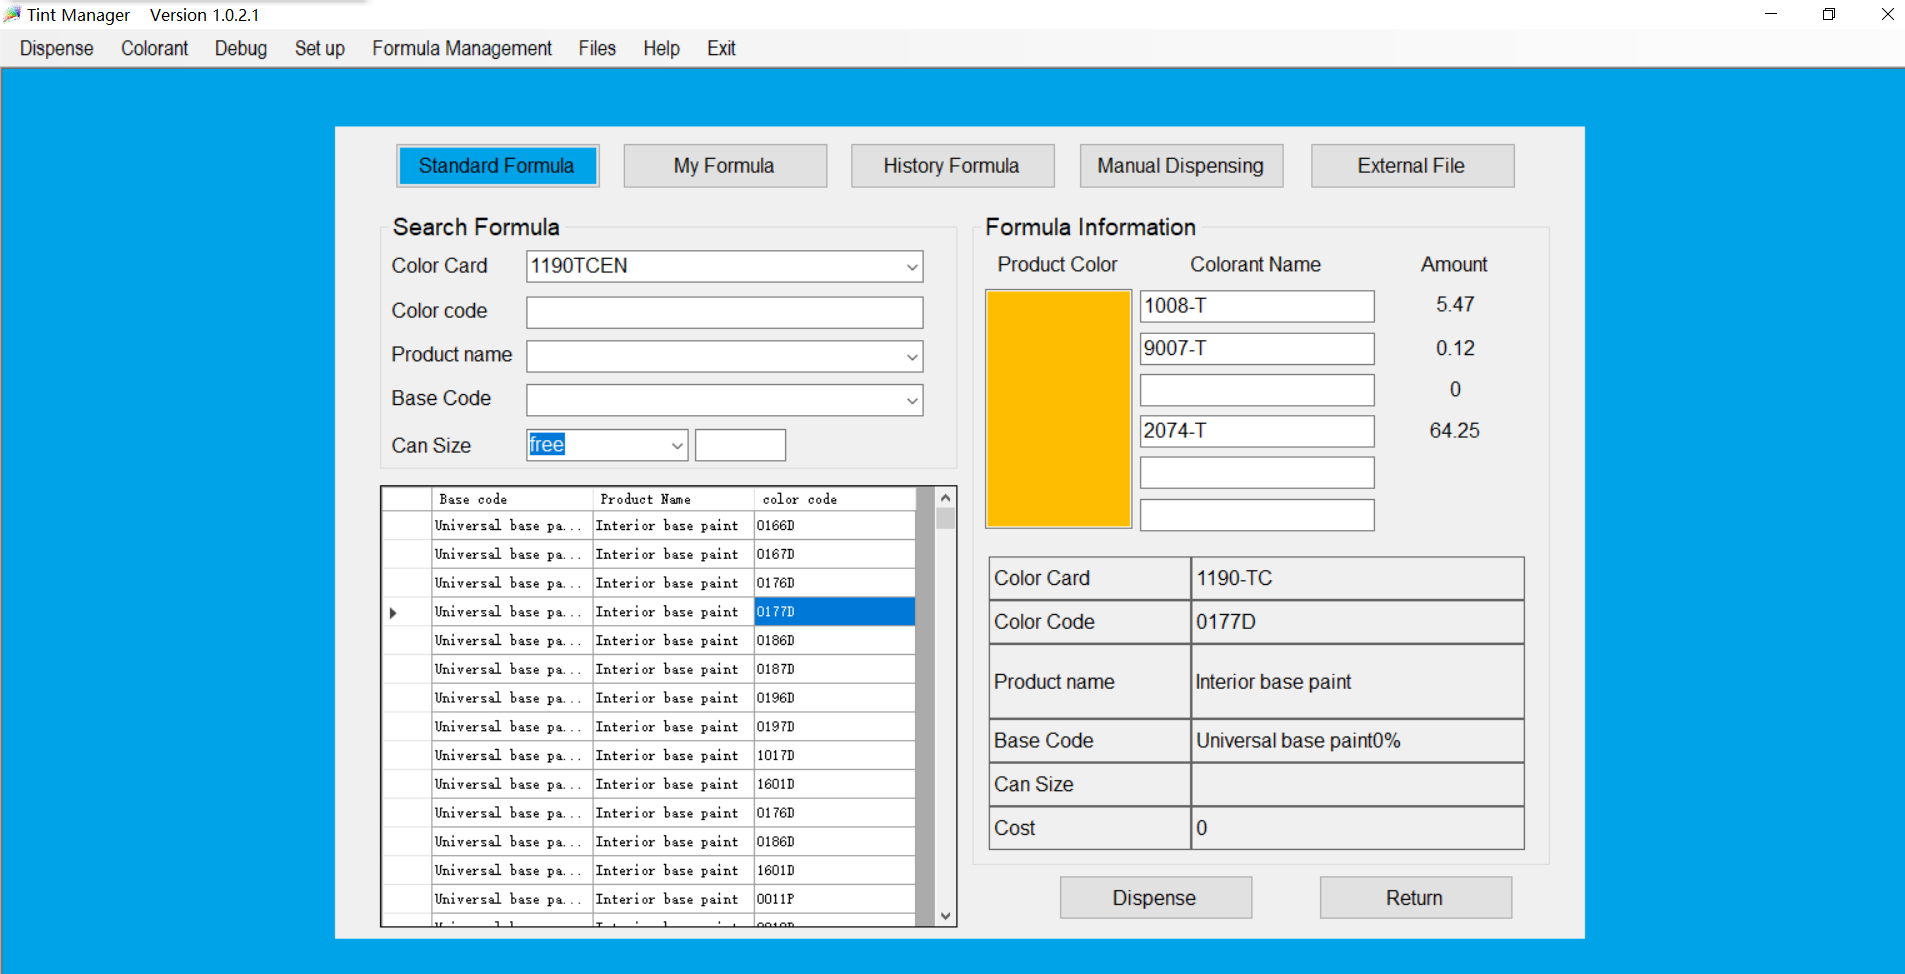The height and width of the screenshot is (974, 1905).
Task: Open the External File tab
Action: [x=1411, y=166]
